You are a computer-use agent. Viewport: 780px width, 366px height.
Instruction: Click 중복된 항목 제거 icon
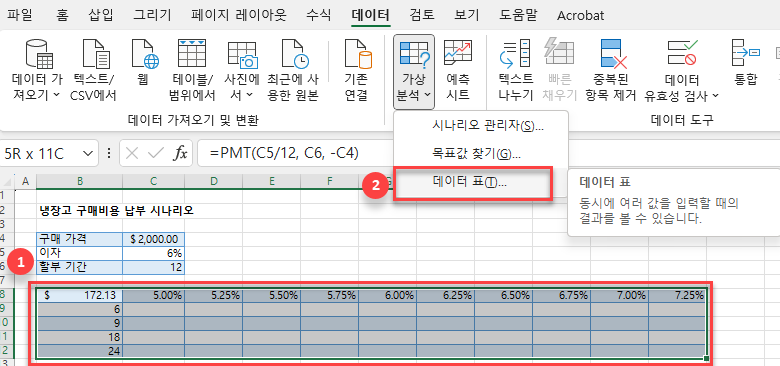point(614,54)
